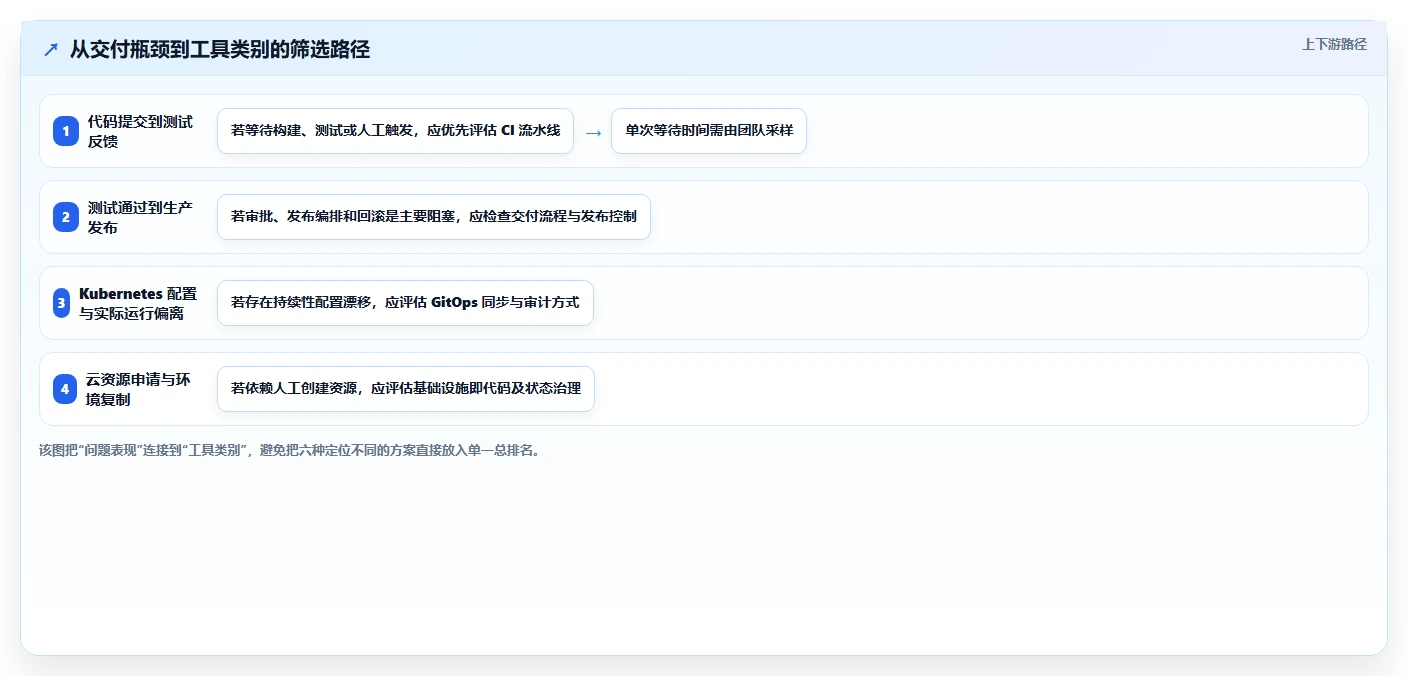Select the Kubernetes 配置与实际运行偏离 label
This screenshot has width=1408, height=676.
click(x=138, y=303)
